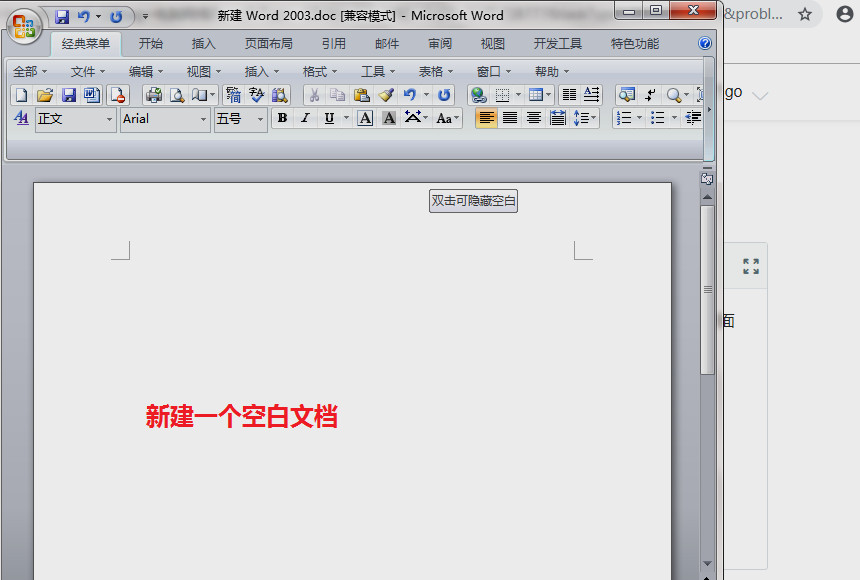Switch to the 插入 ribbon tab
Screen dimensions: 860x580
(x=203, y=44)
